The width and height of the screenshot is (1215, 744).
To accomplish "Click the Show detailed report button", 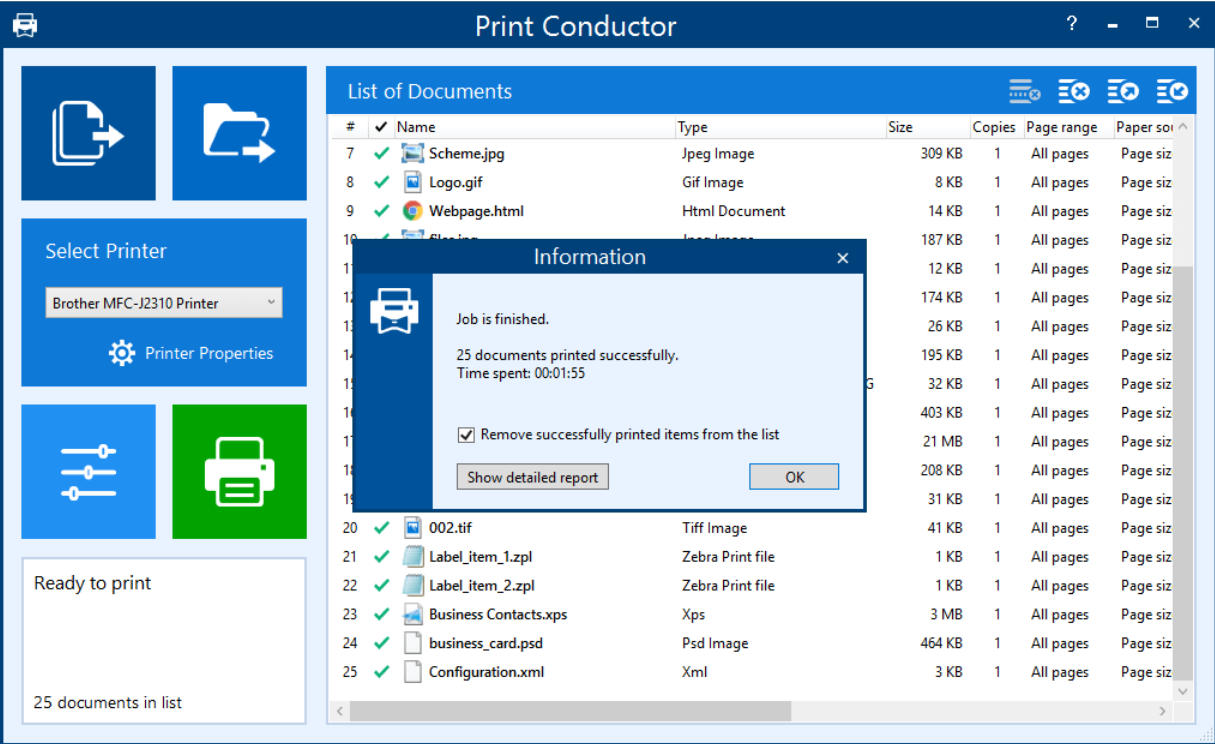I will (x=532, y=477).
